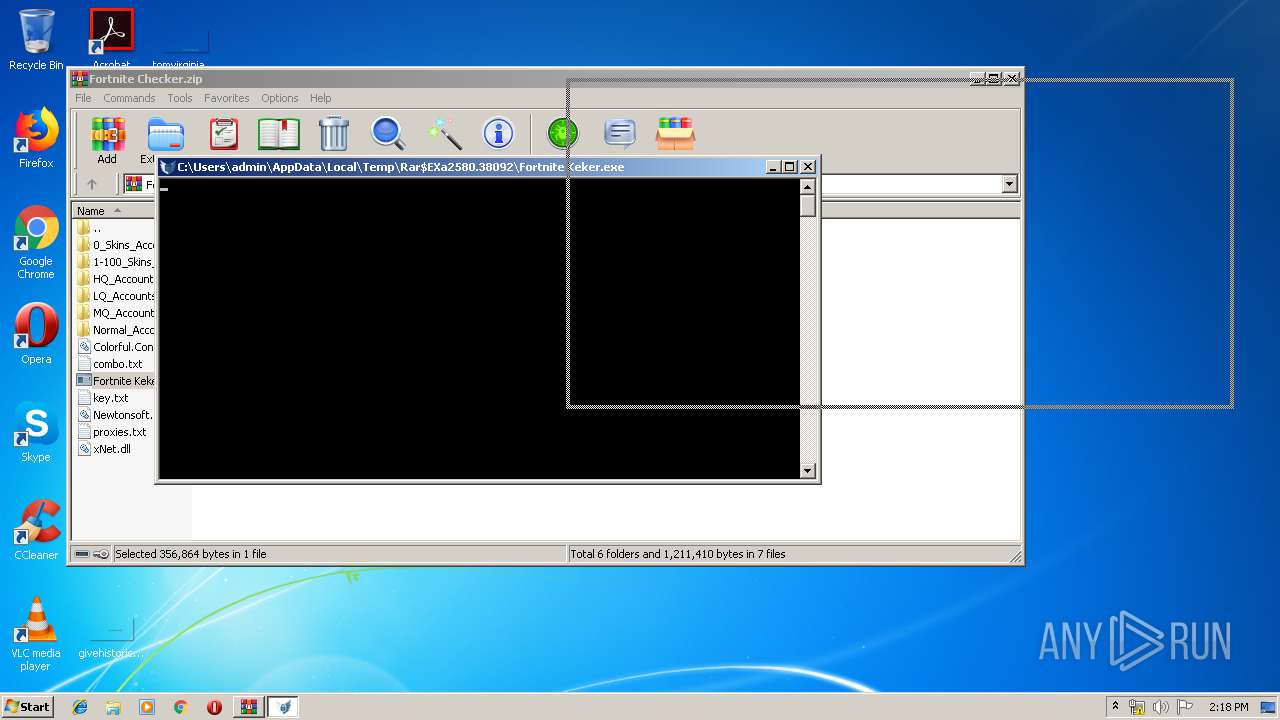Viewport: 1280px width, 720px height.
Task: Open Internet Explorer from the taskbar
Action: (80, 707)
